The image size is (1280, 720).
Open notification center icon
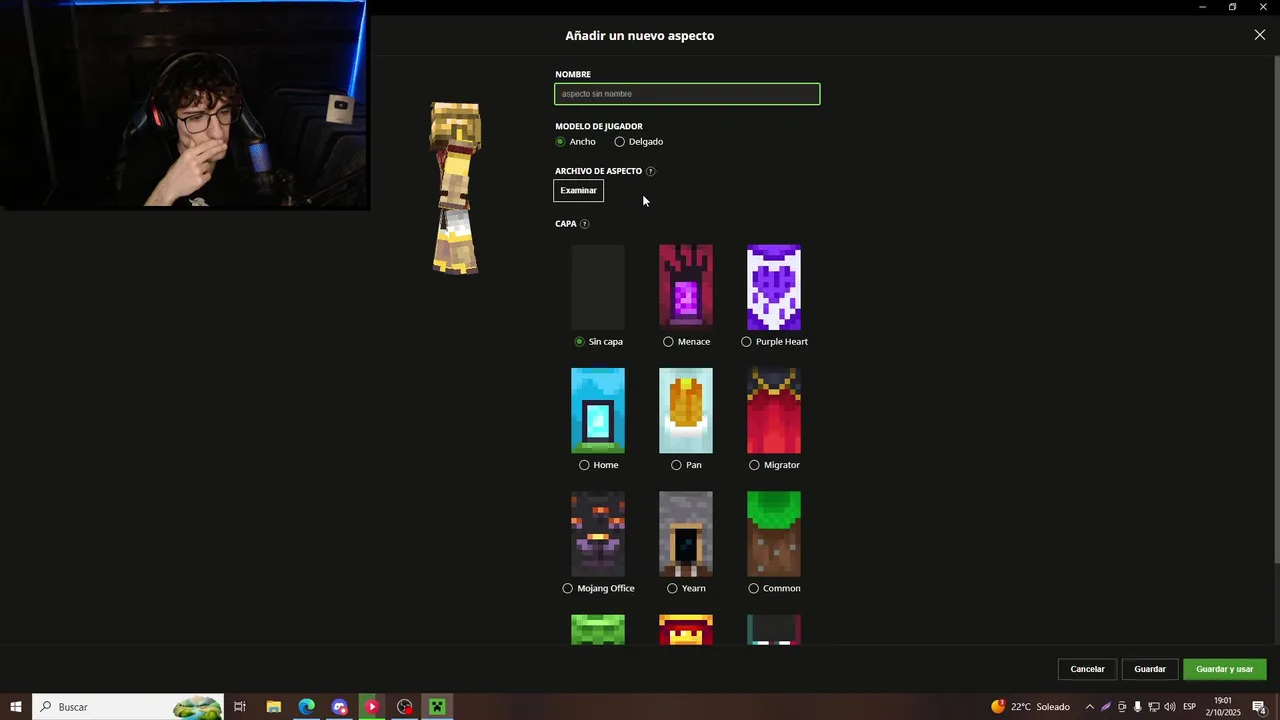(x=1259, y=707)
